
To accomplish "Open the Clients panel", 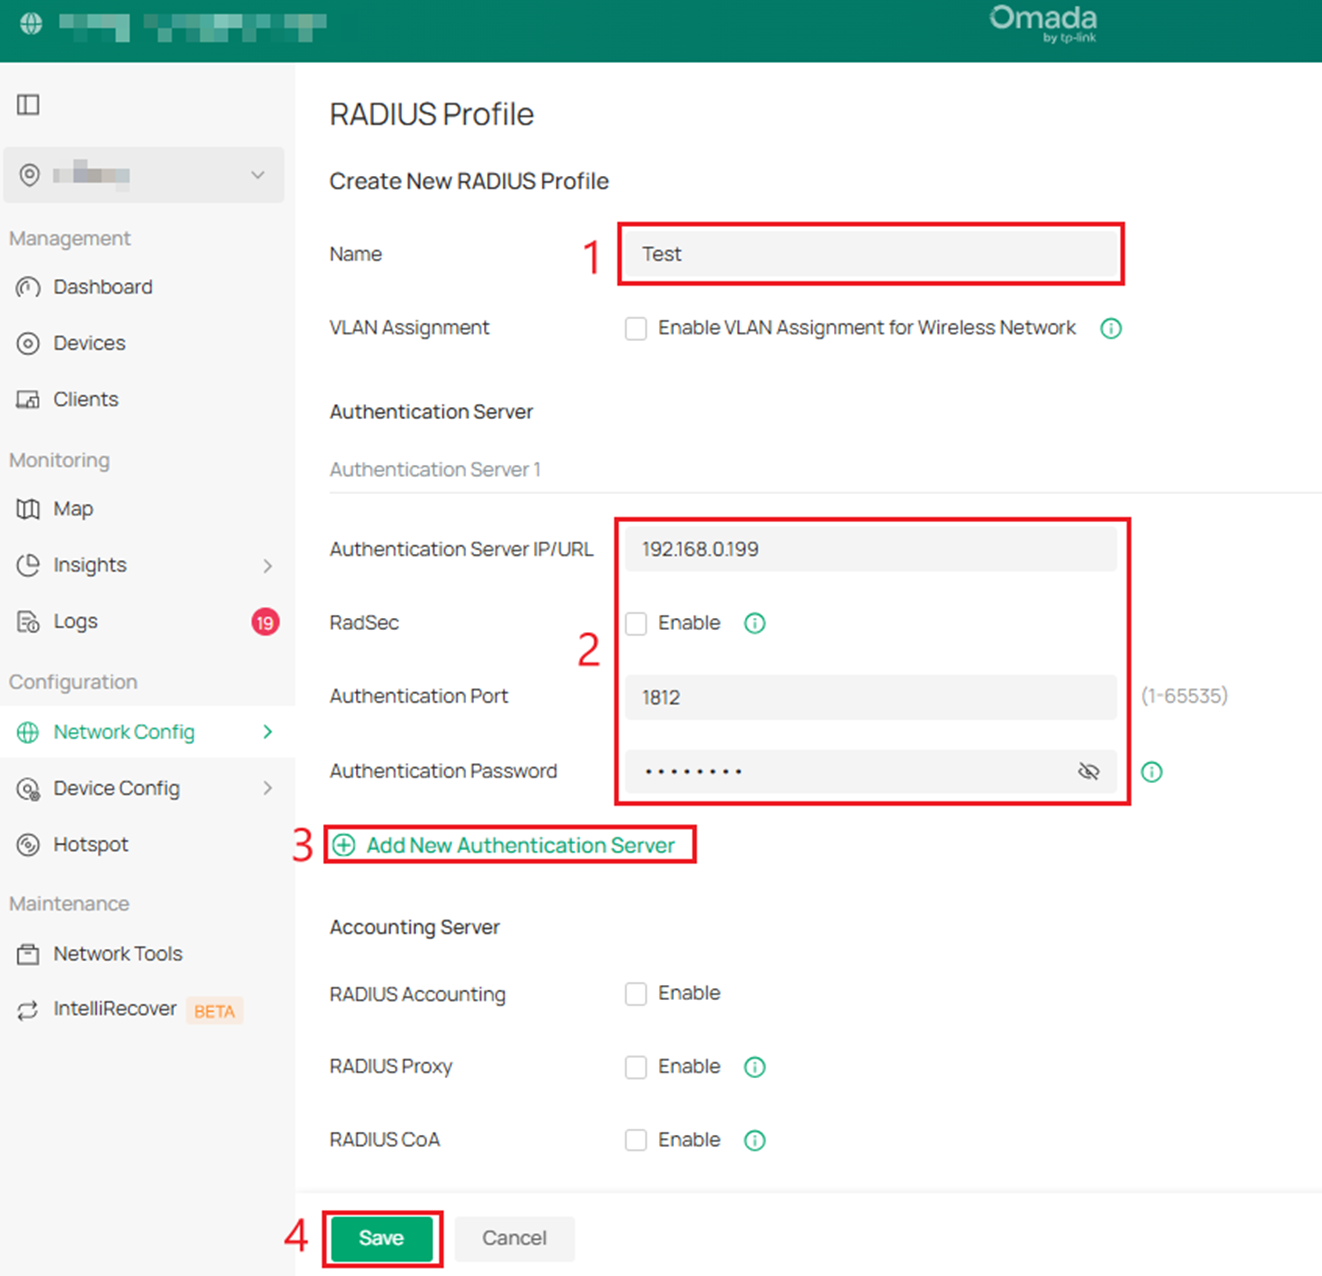I will click(85, 399).
